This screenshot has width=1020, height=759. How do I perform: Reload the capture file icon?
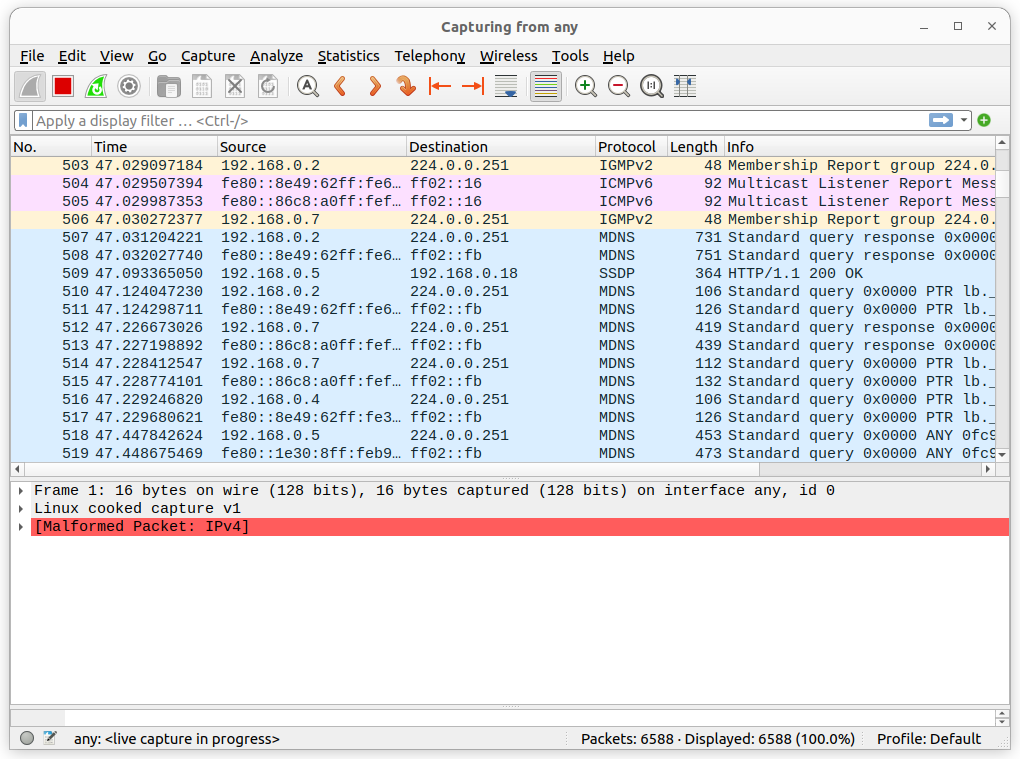(268, 87)
